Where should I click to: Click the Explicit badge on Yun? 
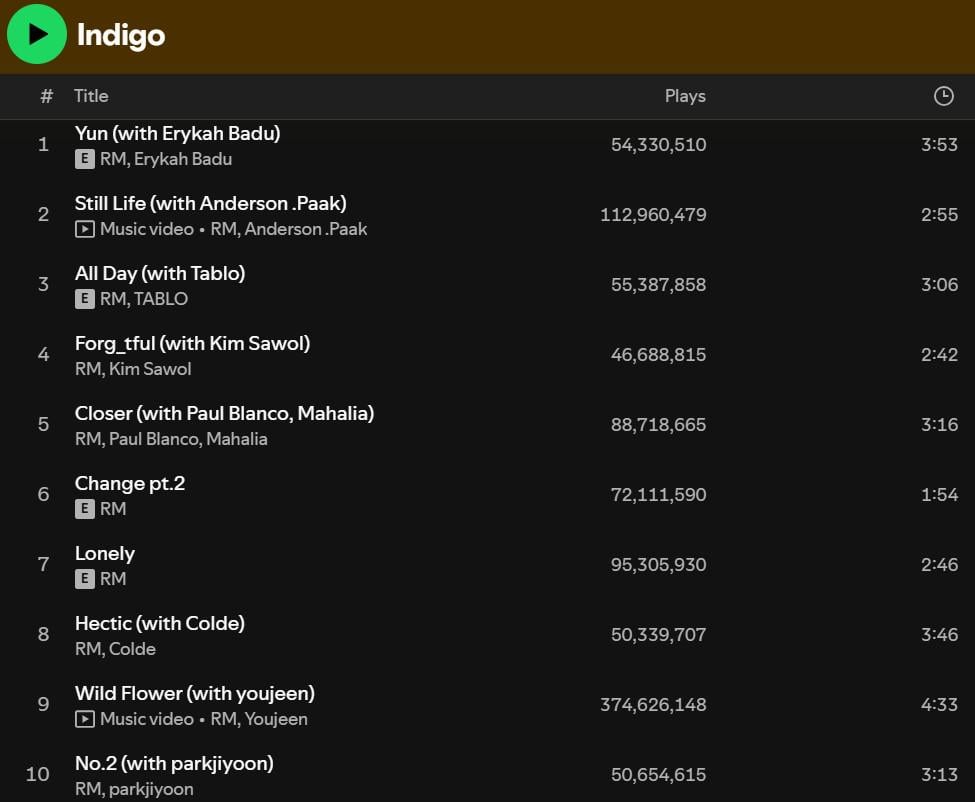pos(85,158)
